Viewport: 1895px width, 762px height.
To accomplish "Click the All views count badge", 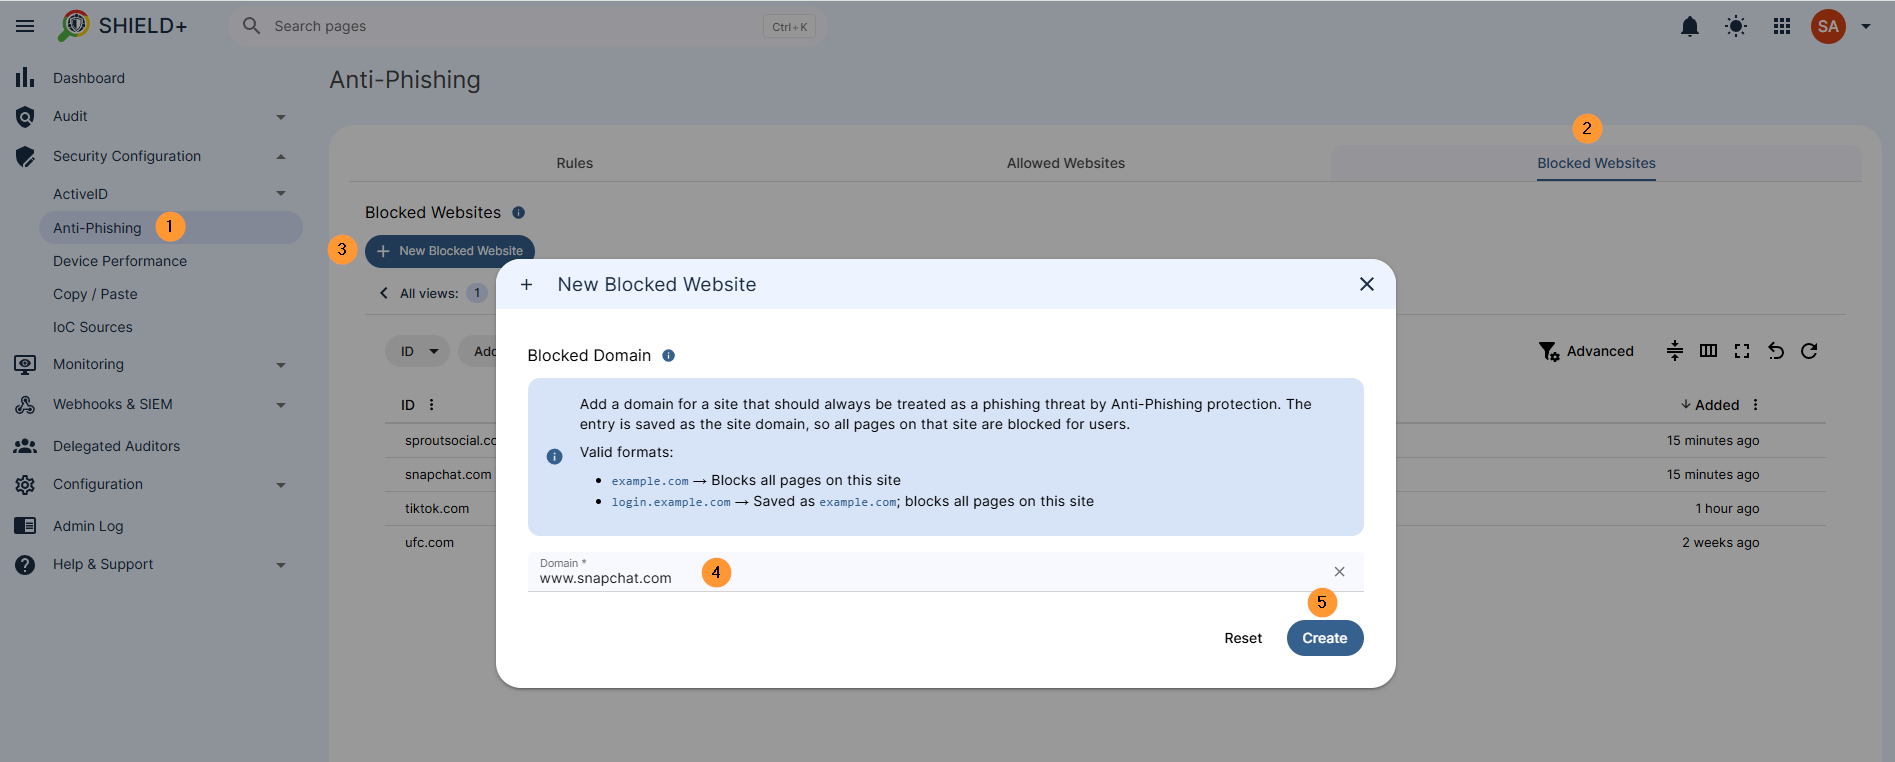I will point(477,293).
